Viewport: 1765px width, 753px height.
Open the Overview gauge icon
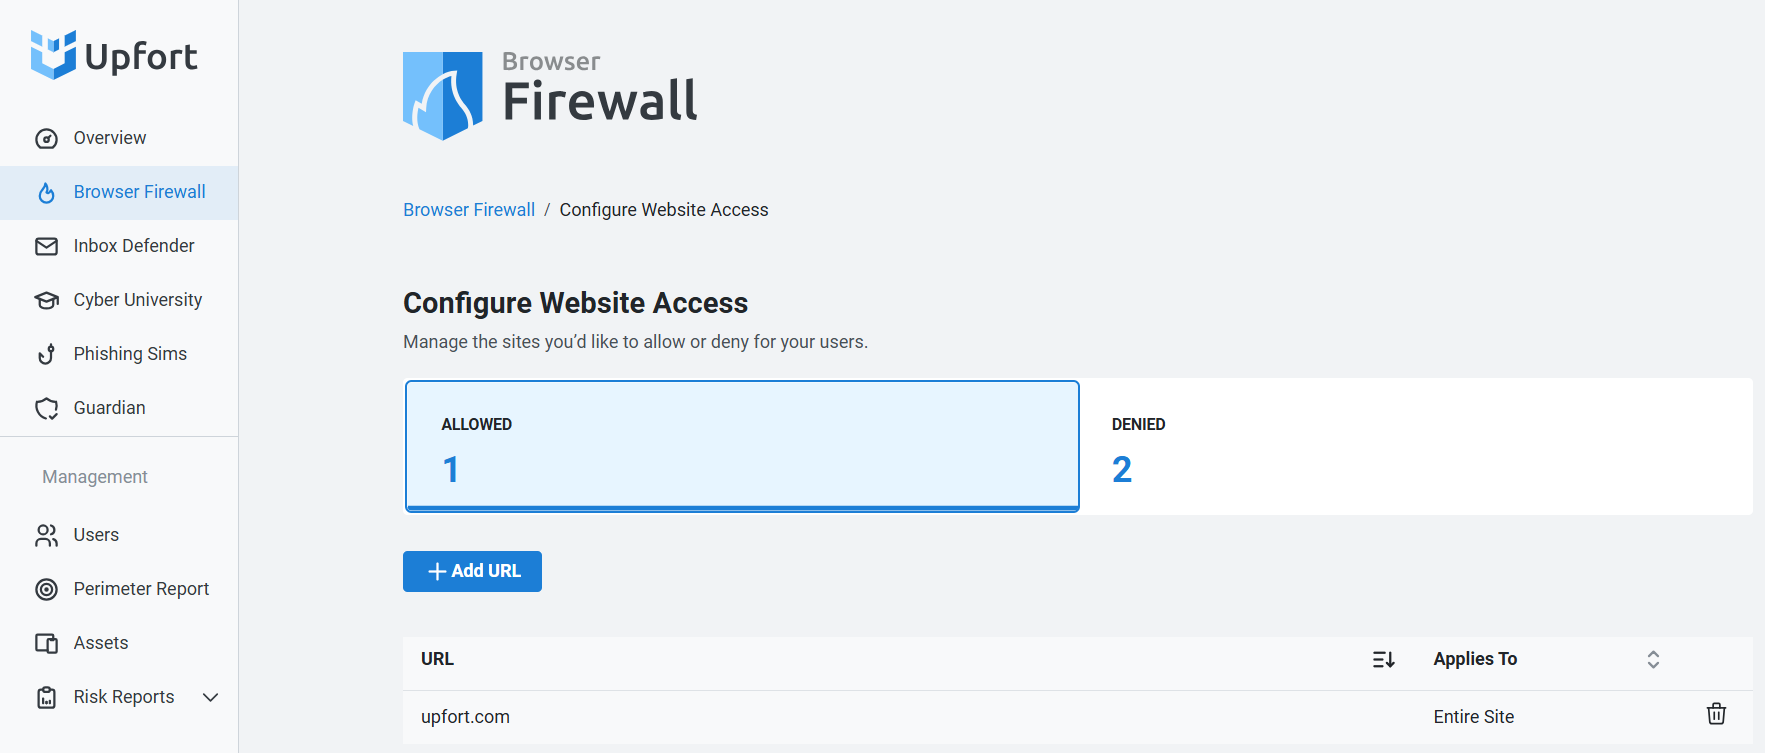pos(46,138)
